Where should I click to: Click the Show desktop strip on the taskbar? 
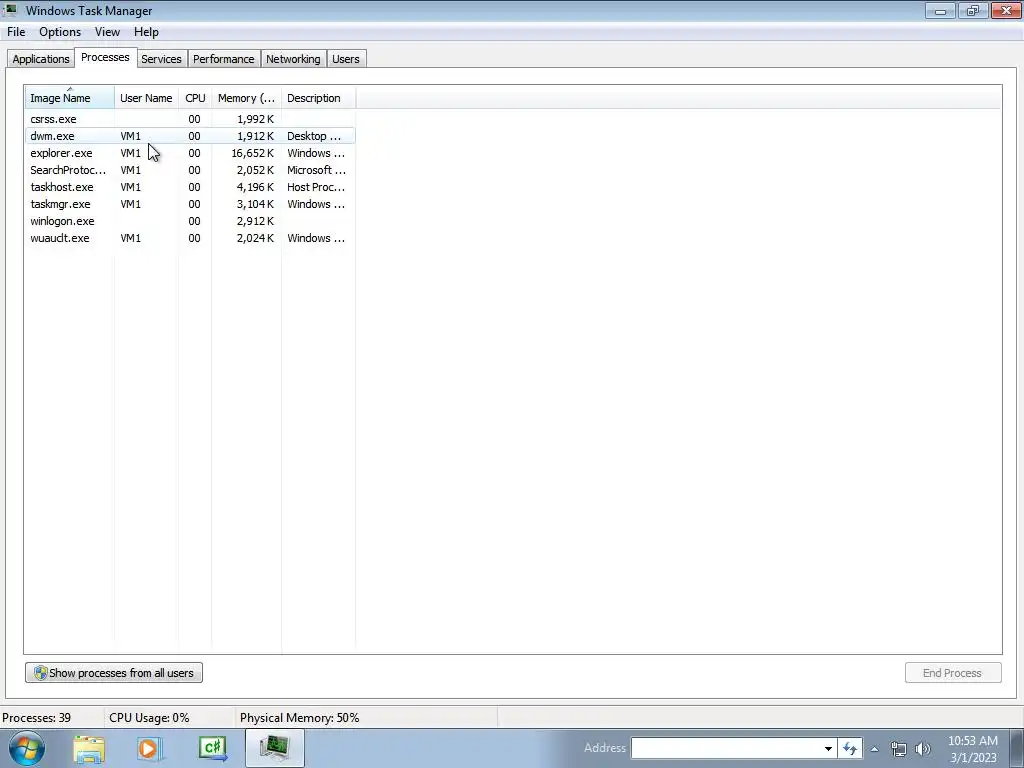[x=1016, y=748]
